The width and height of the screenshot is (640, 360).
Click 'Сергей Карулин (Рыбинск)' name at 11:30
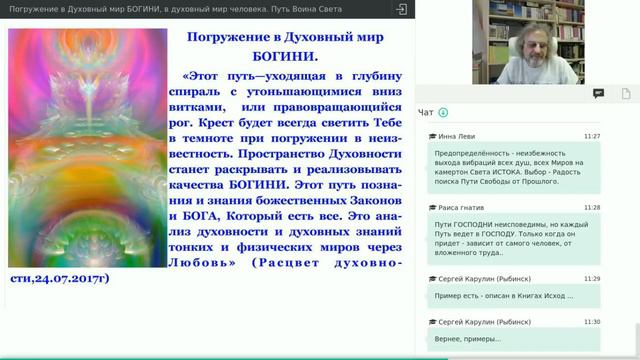(x=484, y=322)
